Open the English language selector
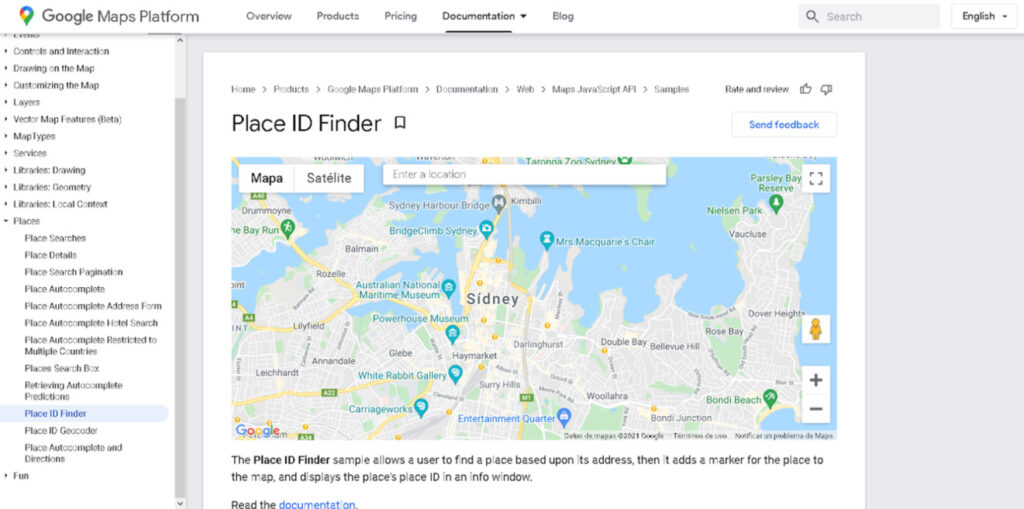1024x509 pixels. coord(984,16)
